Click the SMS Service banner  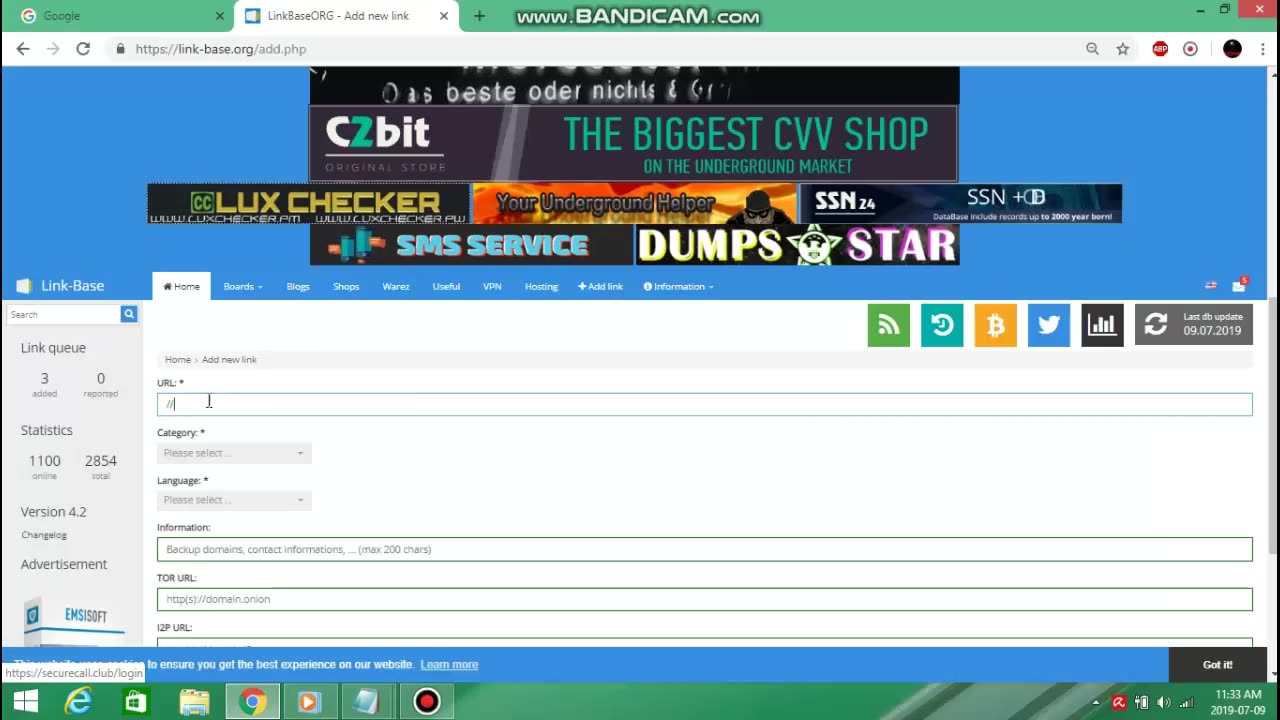(471, 245)
